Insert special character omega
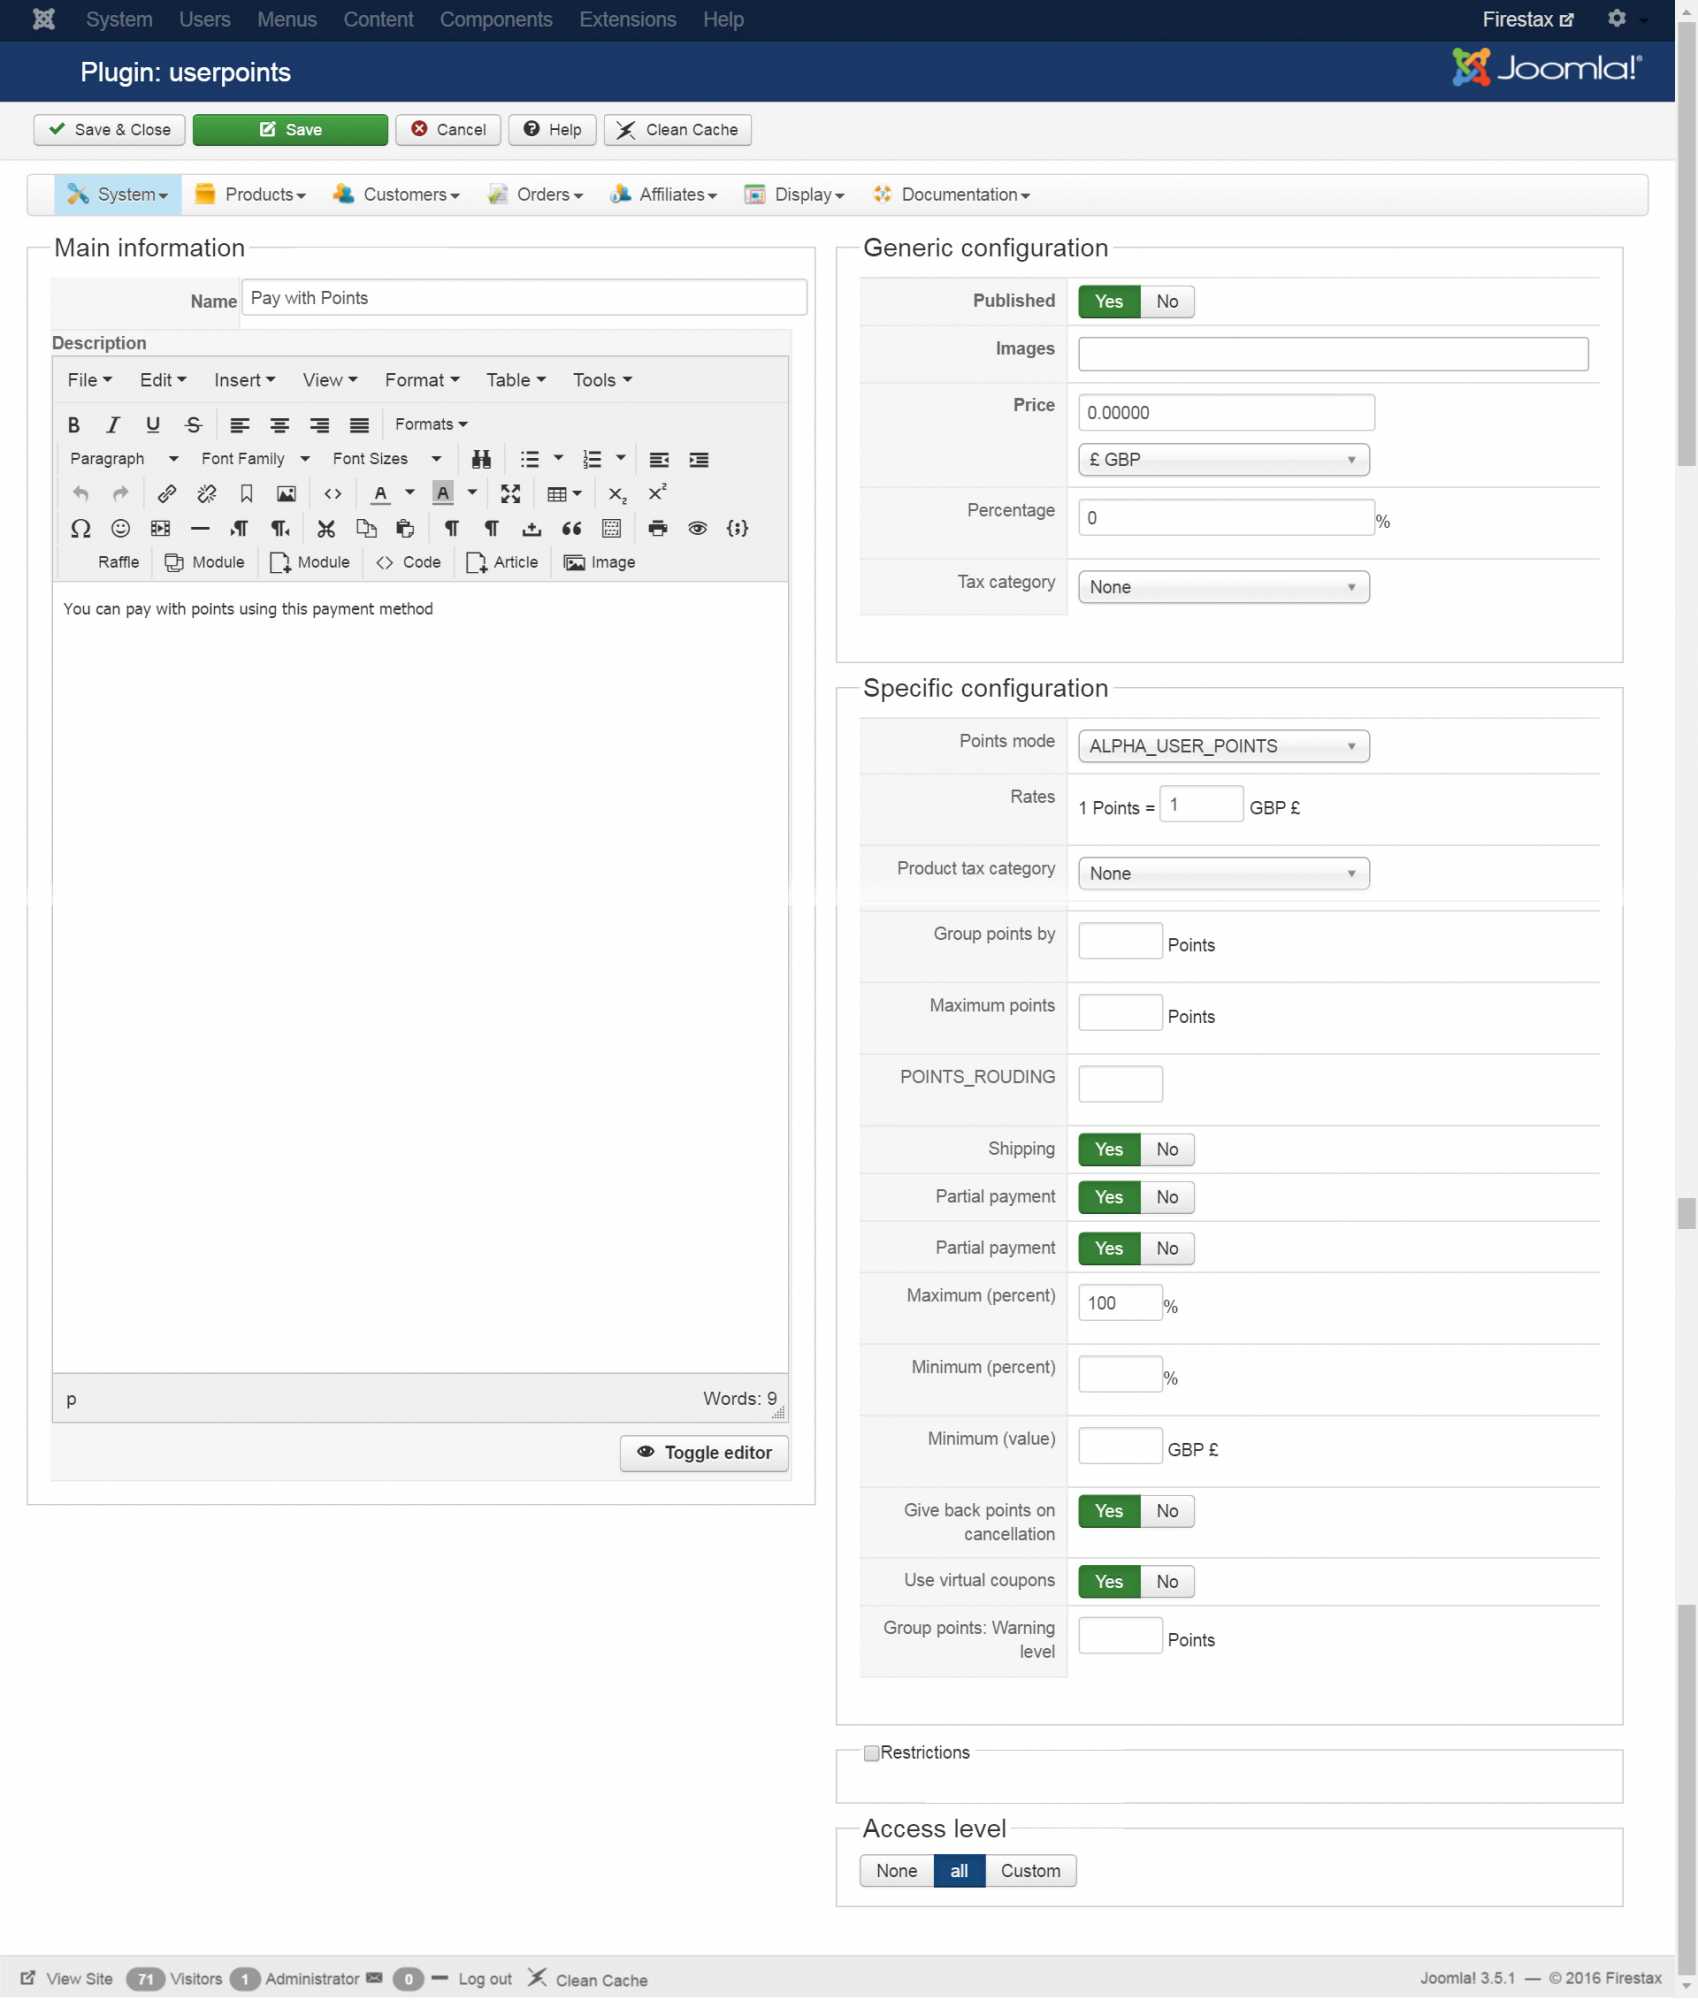Screen dimensions: 1698x2000 tap(81, 529)
